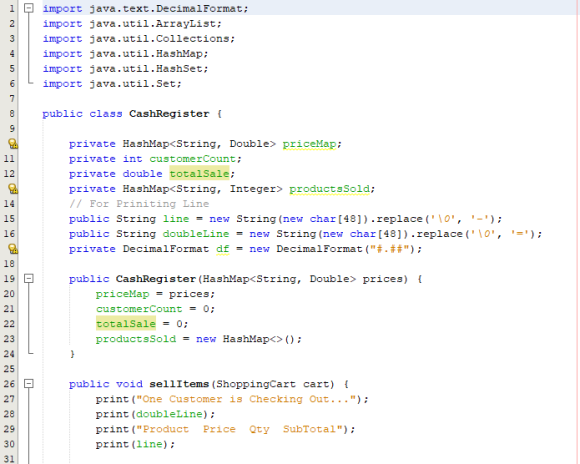The width and height of the screenshot is (580, 464).
Task: Click the "One Customer is Checking Out..." string
Action: pos(246,399)
